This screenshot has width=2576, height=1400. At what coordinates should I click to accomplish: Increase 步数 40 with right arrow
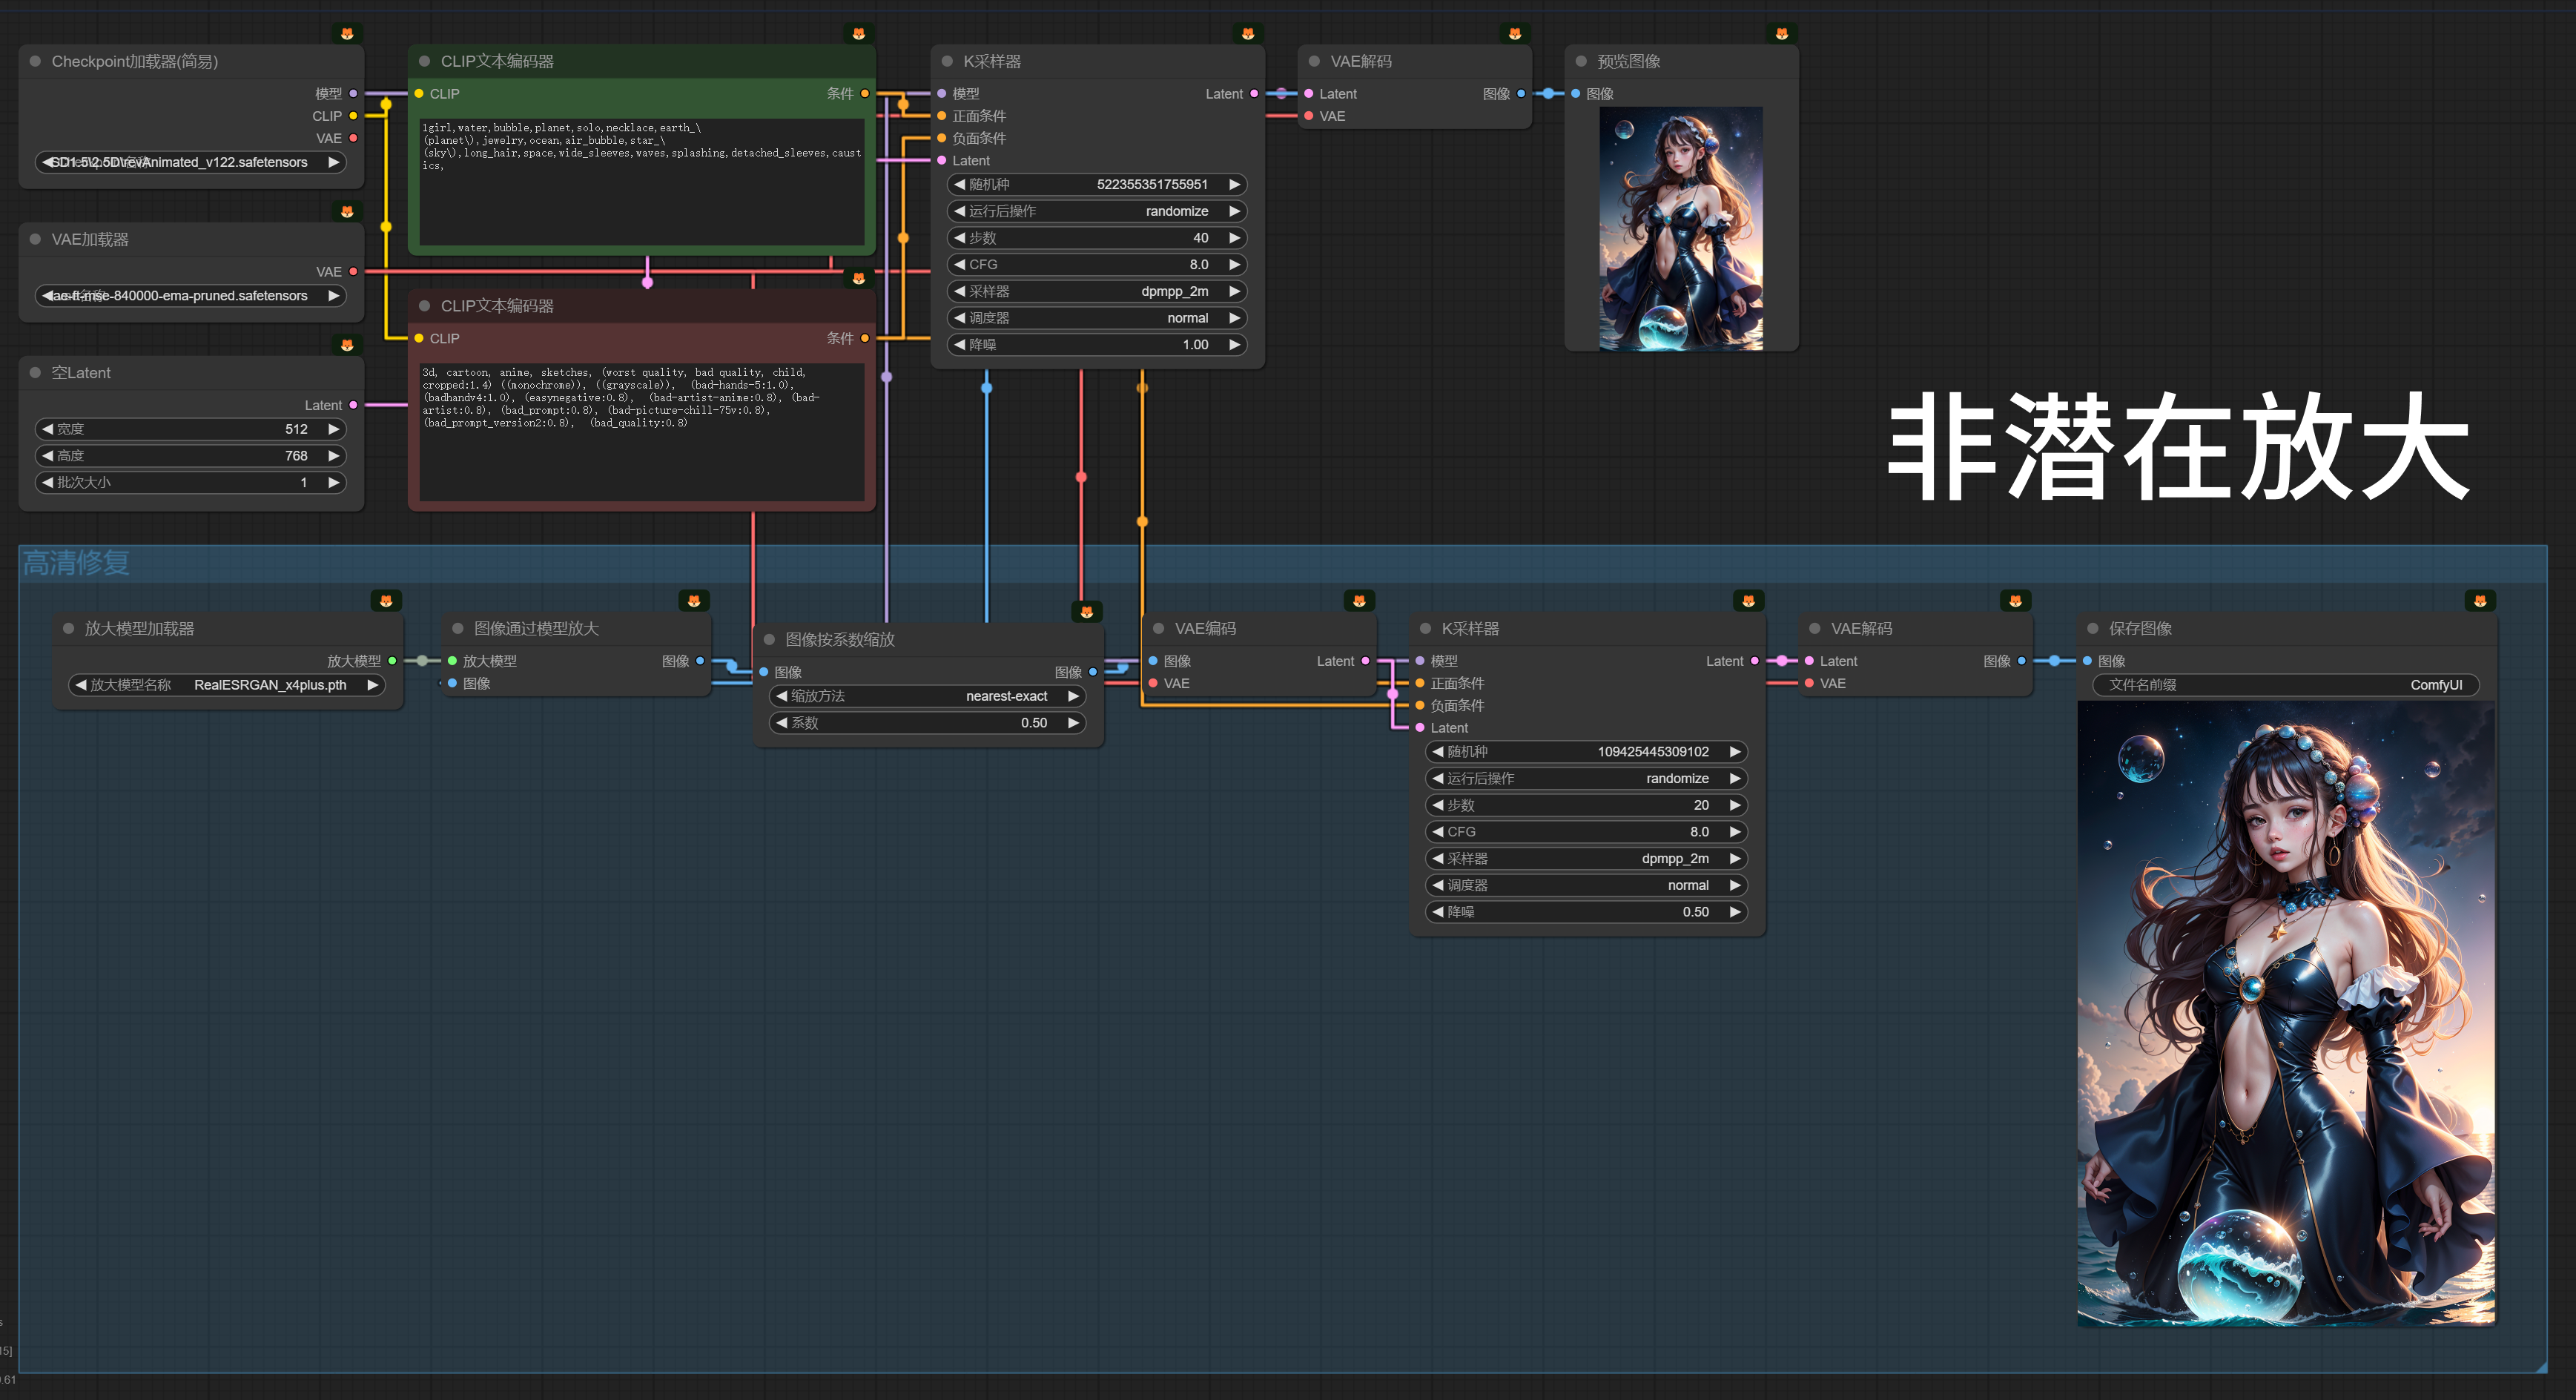pyautogui.click(x=1235, y=238)
